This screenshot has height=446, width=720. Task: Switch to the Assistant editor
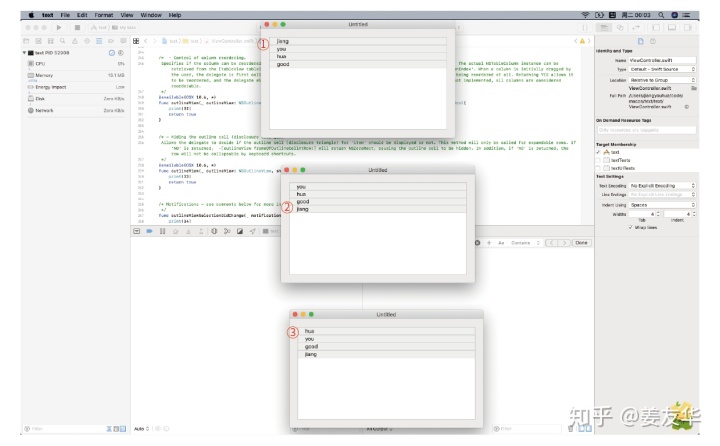(620, 28)
